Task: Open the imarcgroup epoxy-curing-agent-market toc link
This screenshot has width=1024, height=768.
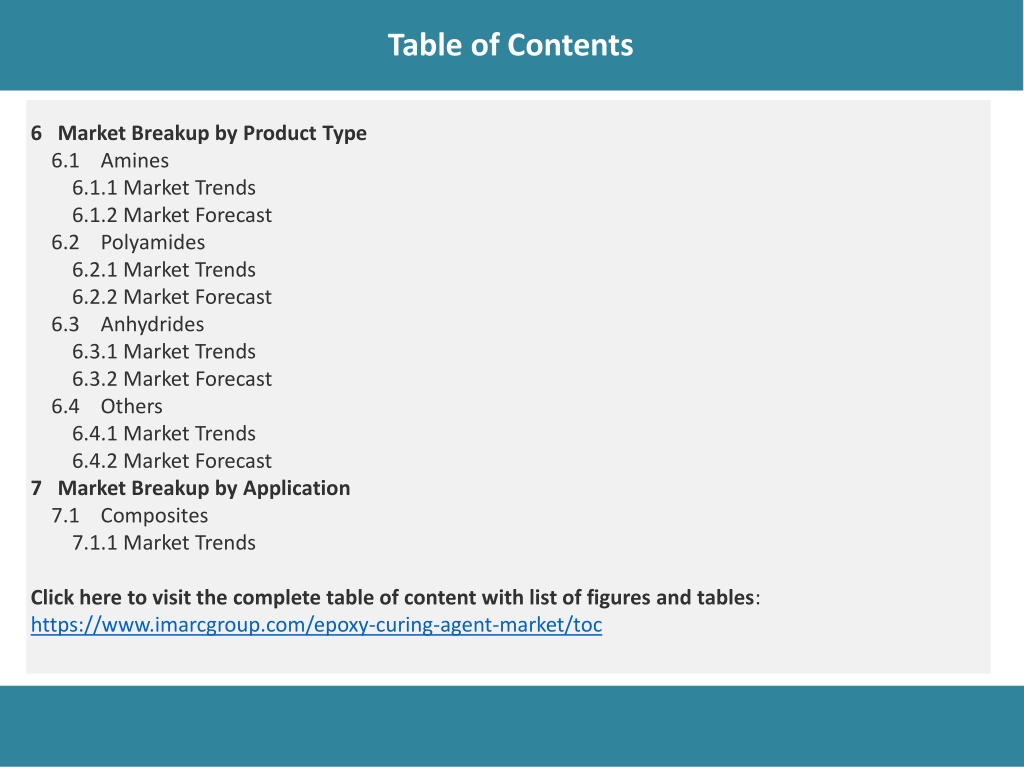Action: click(x=316, y=625)
